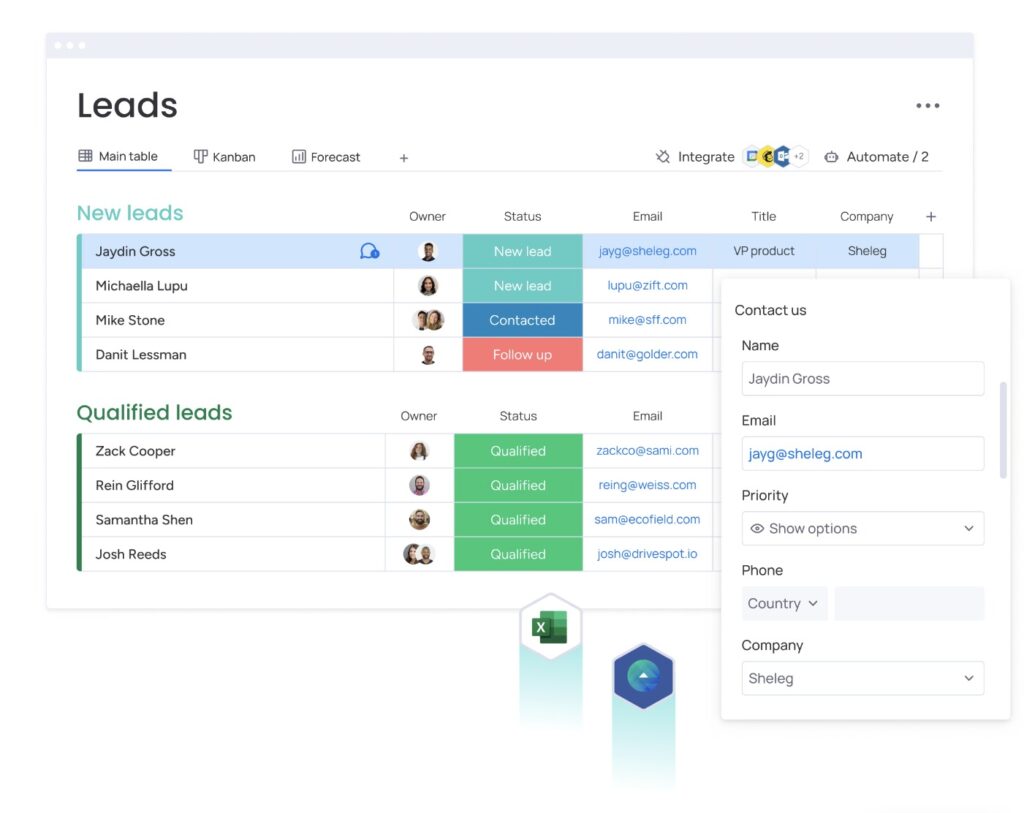Expand the Priority Show options dropdown

click(x=863, y=529)
